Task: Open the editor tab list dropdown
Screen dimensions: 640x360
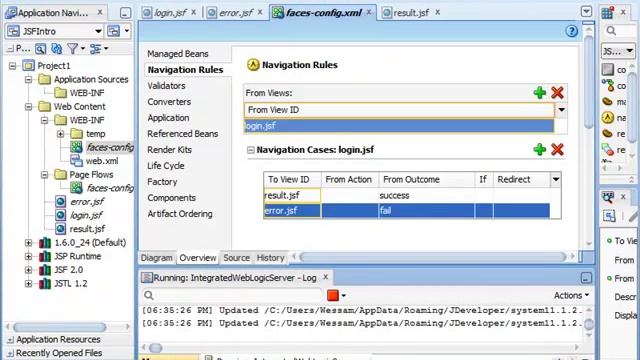Action: tap(586, 11)
